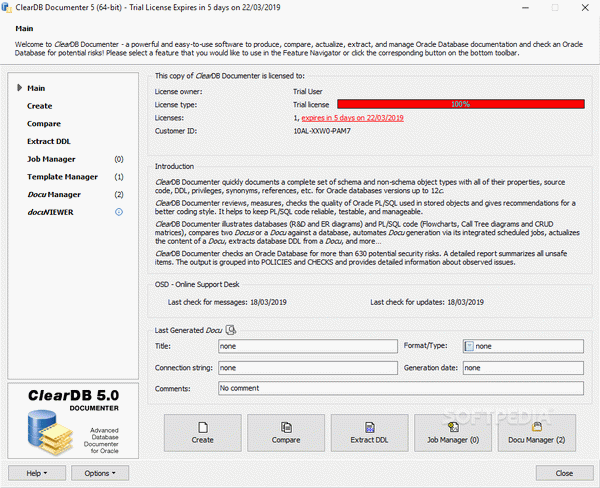Select Create in the Feature Navigator
The height and width of the screenshot is (488, 600).
coord(39,106)
